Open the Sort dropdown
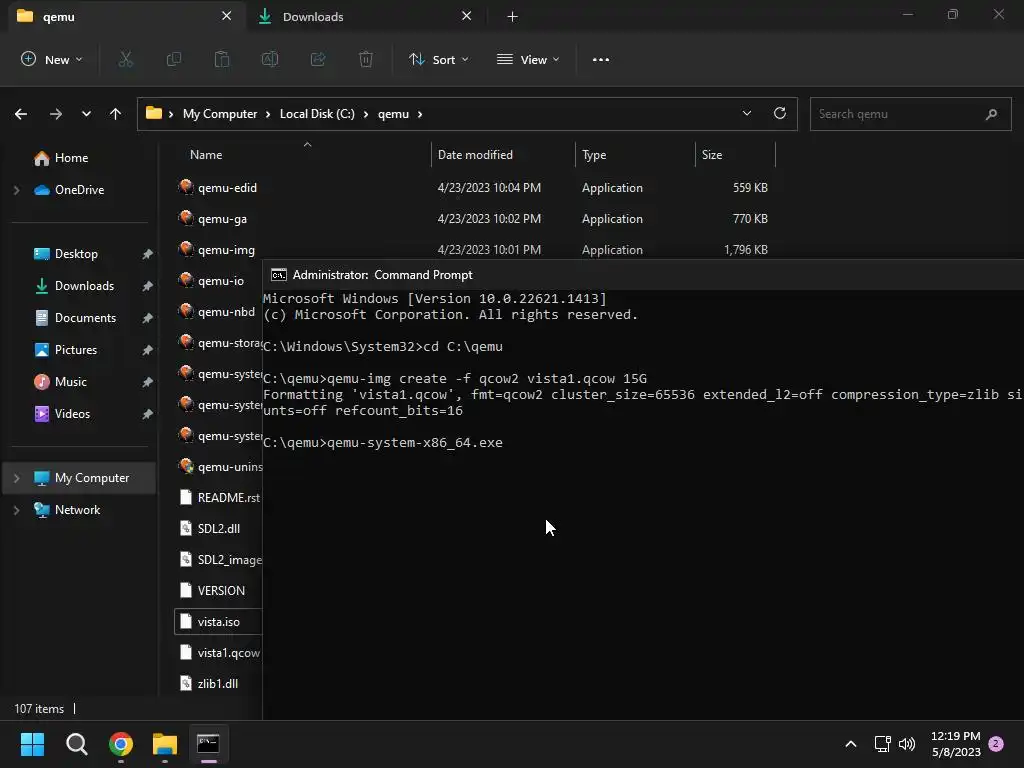Screen dimensions: 1024x768 439,59
